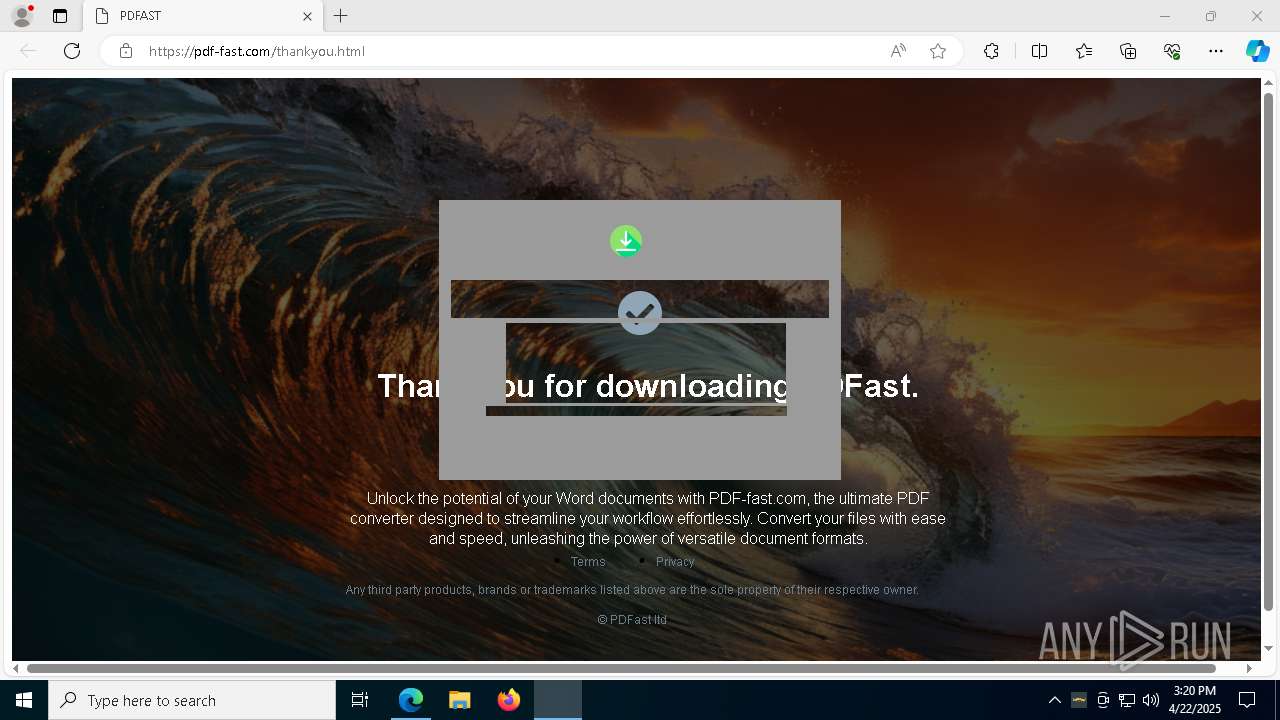Image resolution: width=1280 pixels, height=720 pixels.
Task: Launch Firefox from the taskbar
Action: tap(508, 700)
